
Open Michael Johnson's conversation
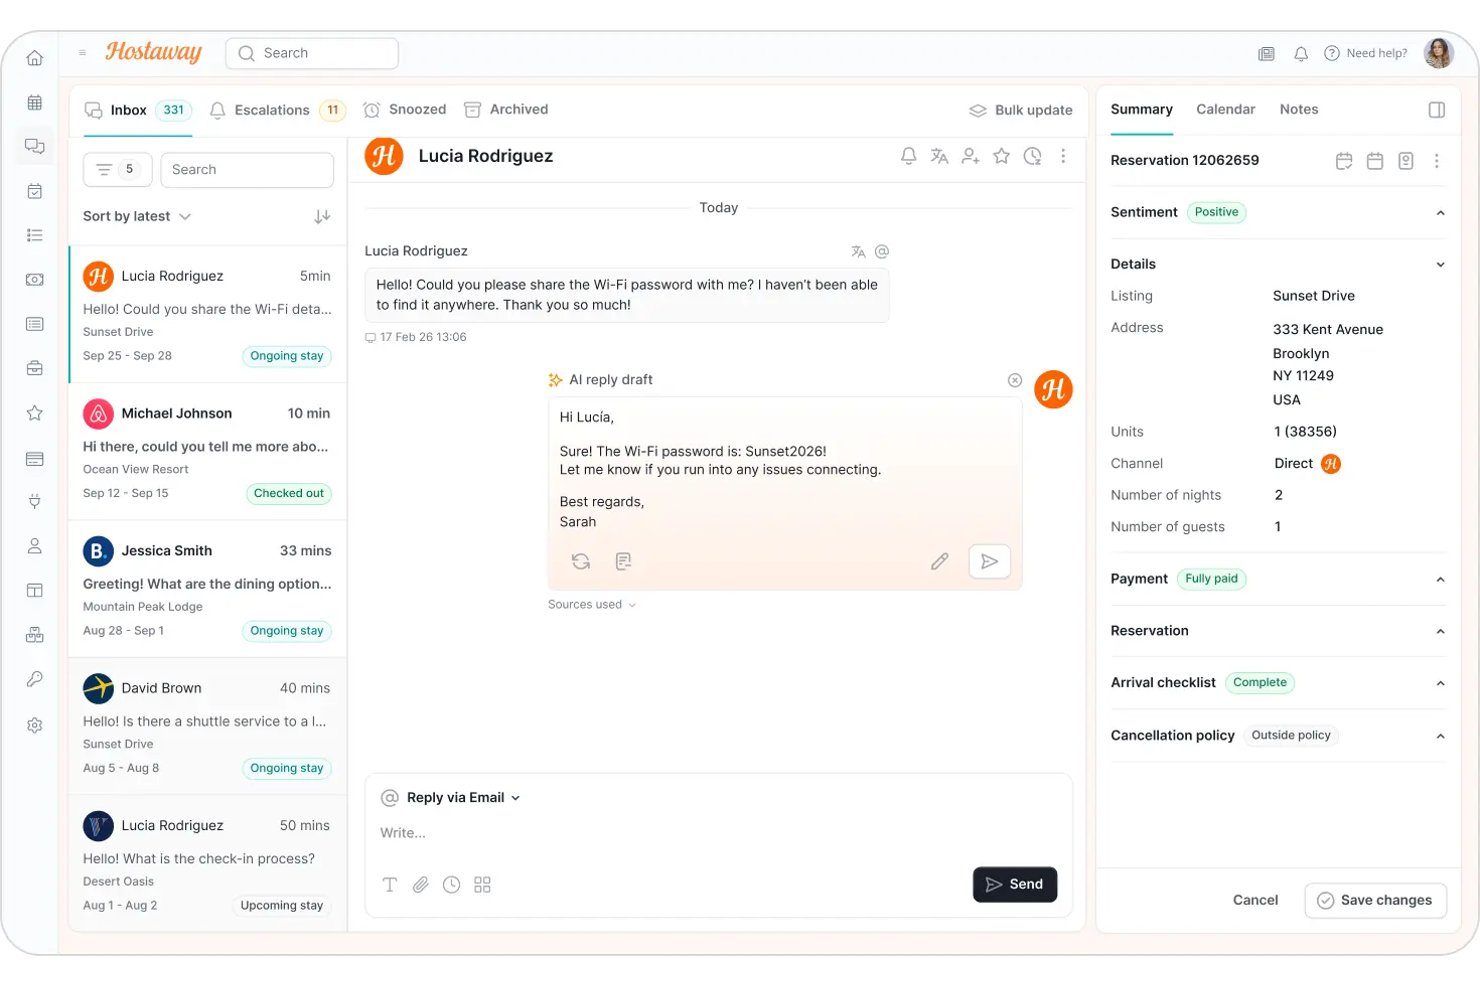pyautogui.click(x=208, y=452)
